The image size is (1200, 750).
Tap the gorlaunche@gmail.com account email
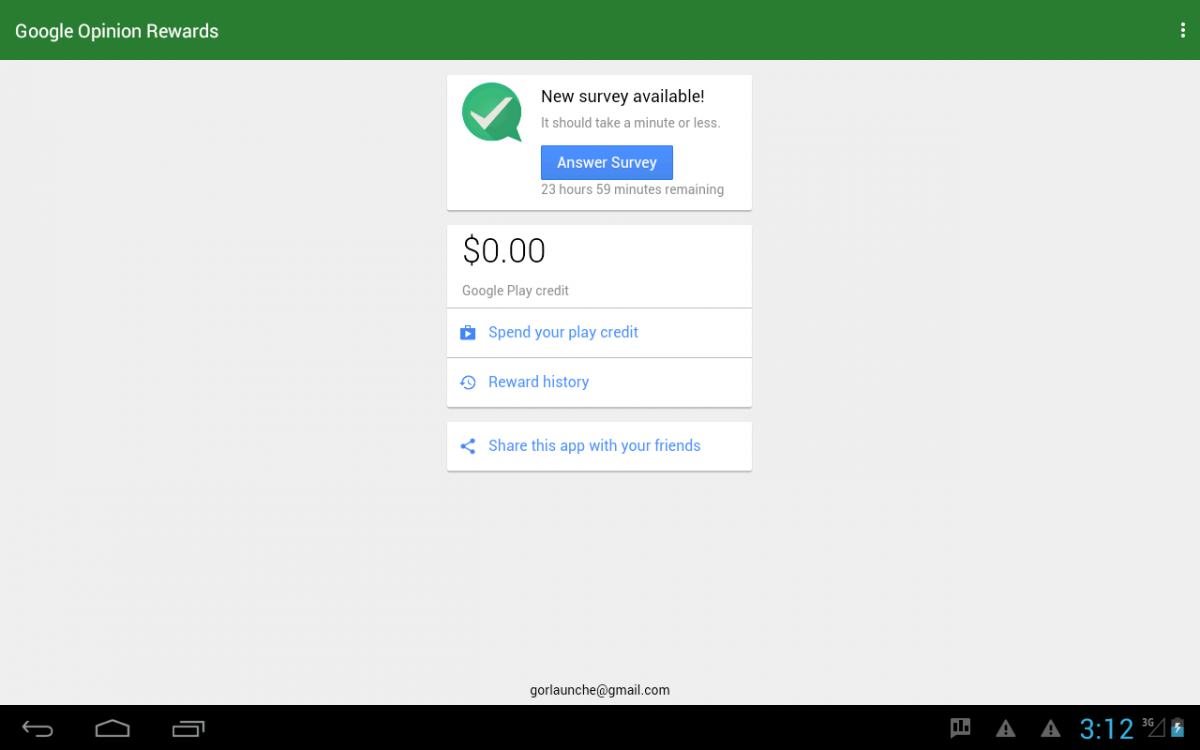click(599, 690)
